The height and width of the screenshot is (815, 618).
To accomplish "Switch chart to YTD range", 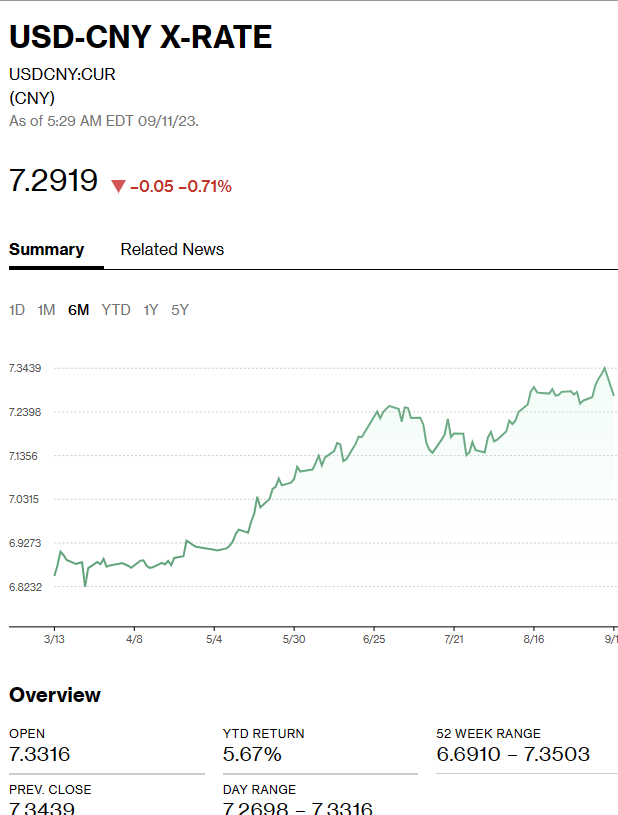I will tap(116, 310).
